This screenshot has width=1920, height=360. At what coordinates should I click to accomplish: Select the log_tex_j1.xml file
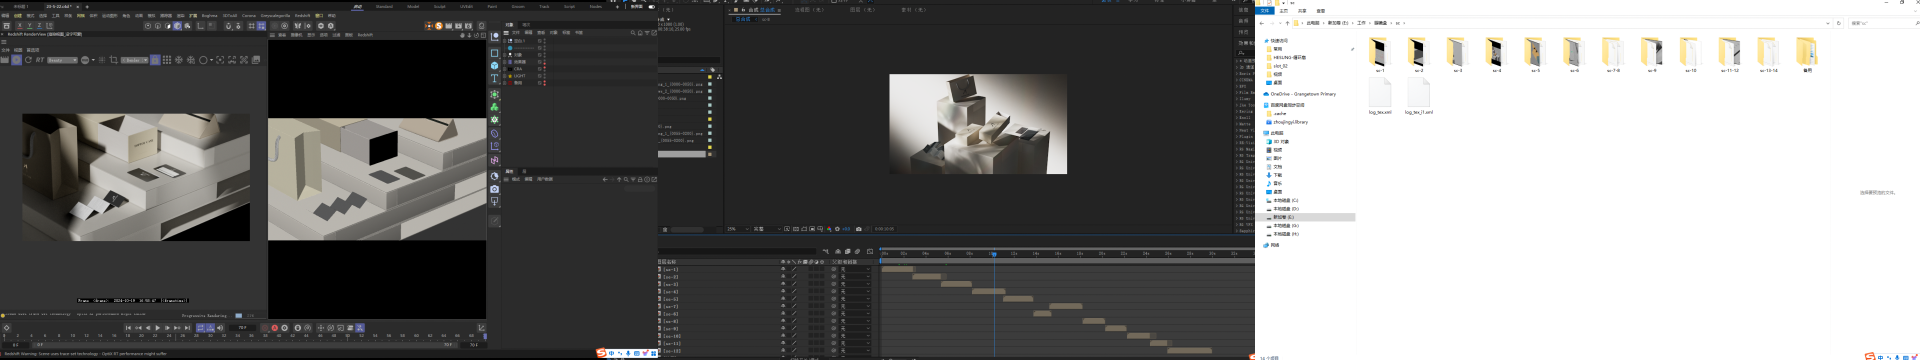[1419, 96]
